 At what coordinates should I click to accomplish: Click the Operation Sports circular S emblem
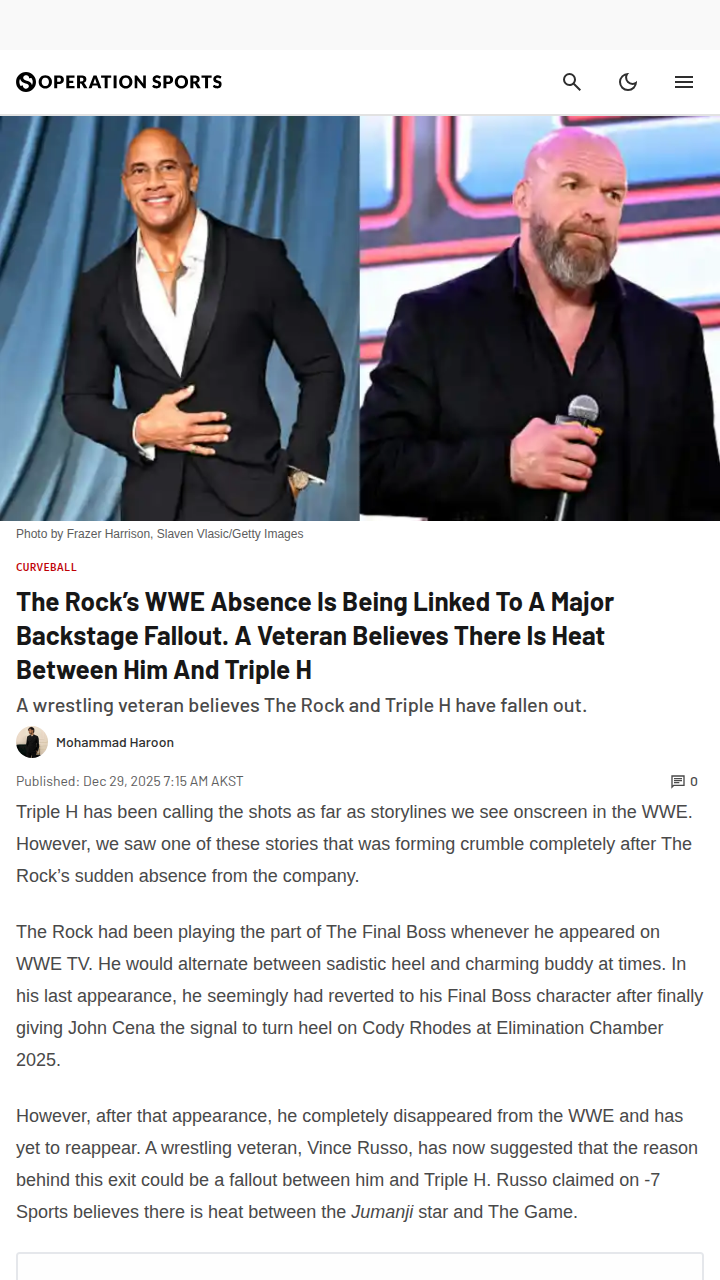pyautogui.click(x=26, y=82)
